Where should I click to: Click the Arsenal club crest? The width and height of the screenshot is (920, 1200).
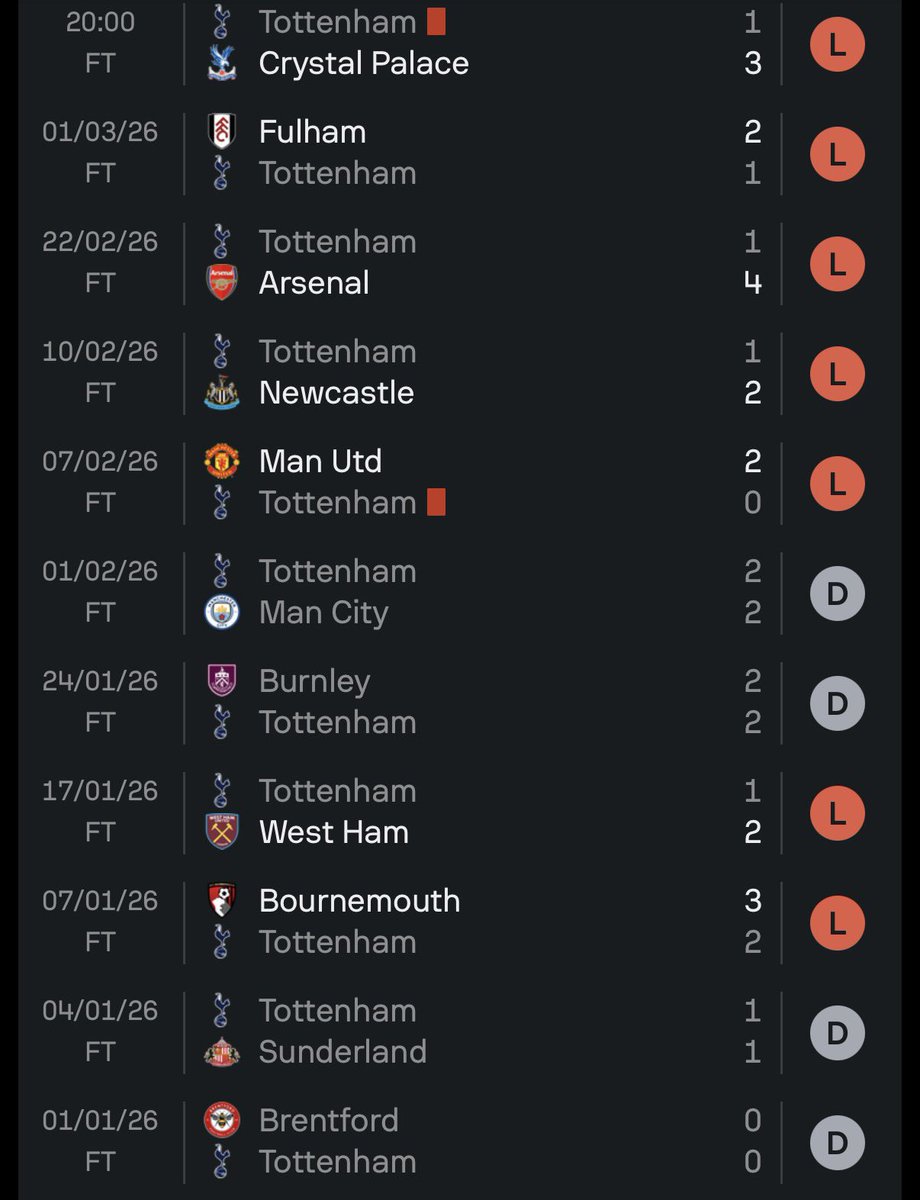tap(222, 283)
